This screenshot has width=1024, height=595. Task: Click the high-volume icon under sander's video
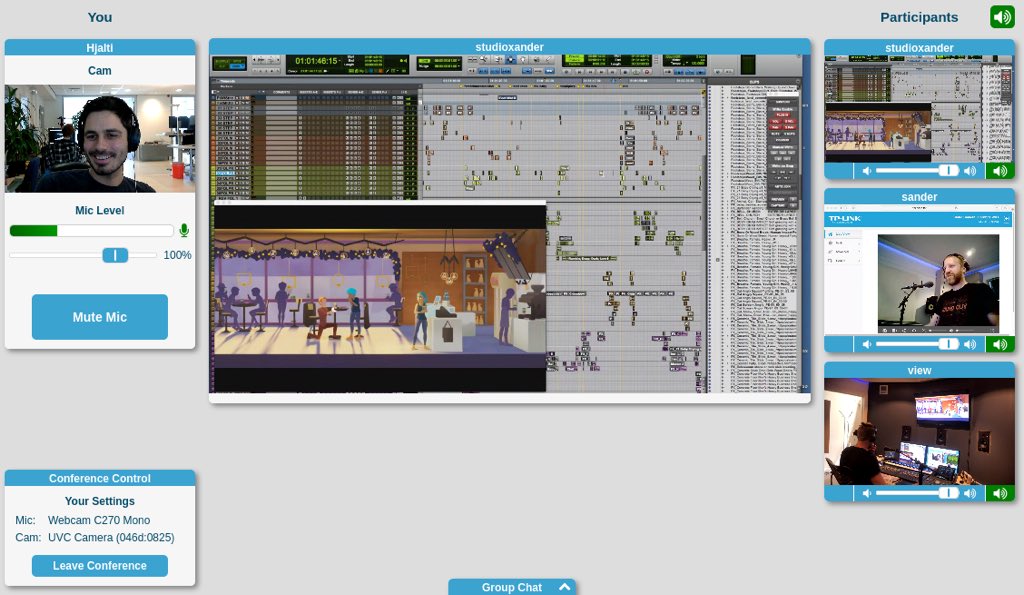[x=970, y=344]
